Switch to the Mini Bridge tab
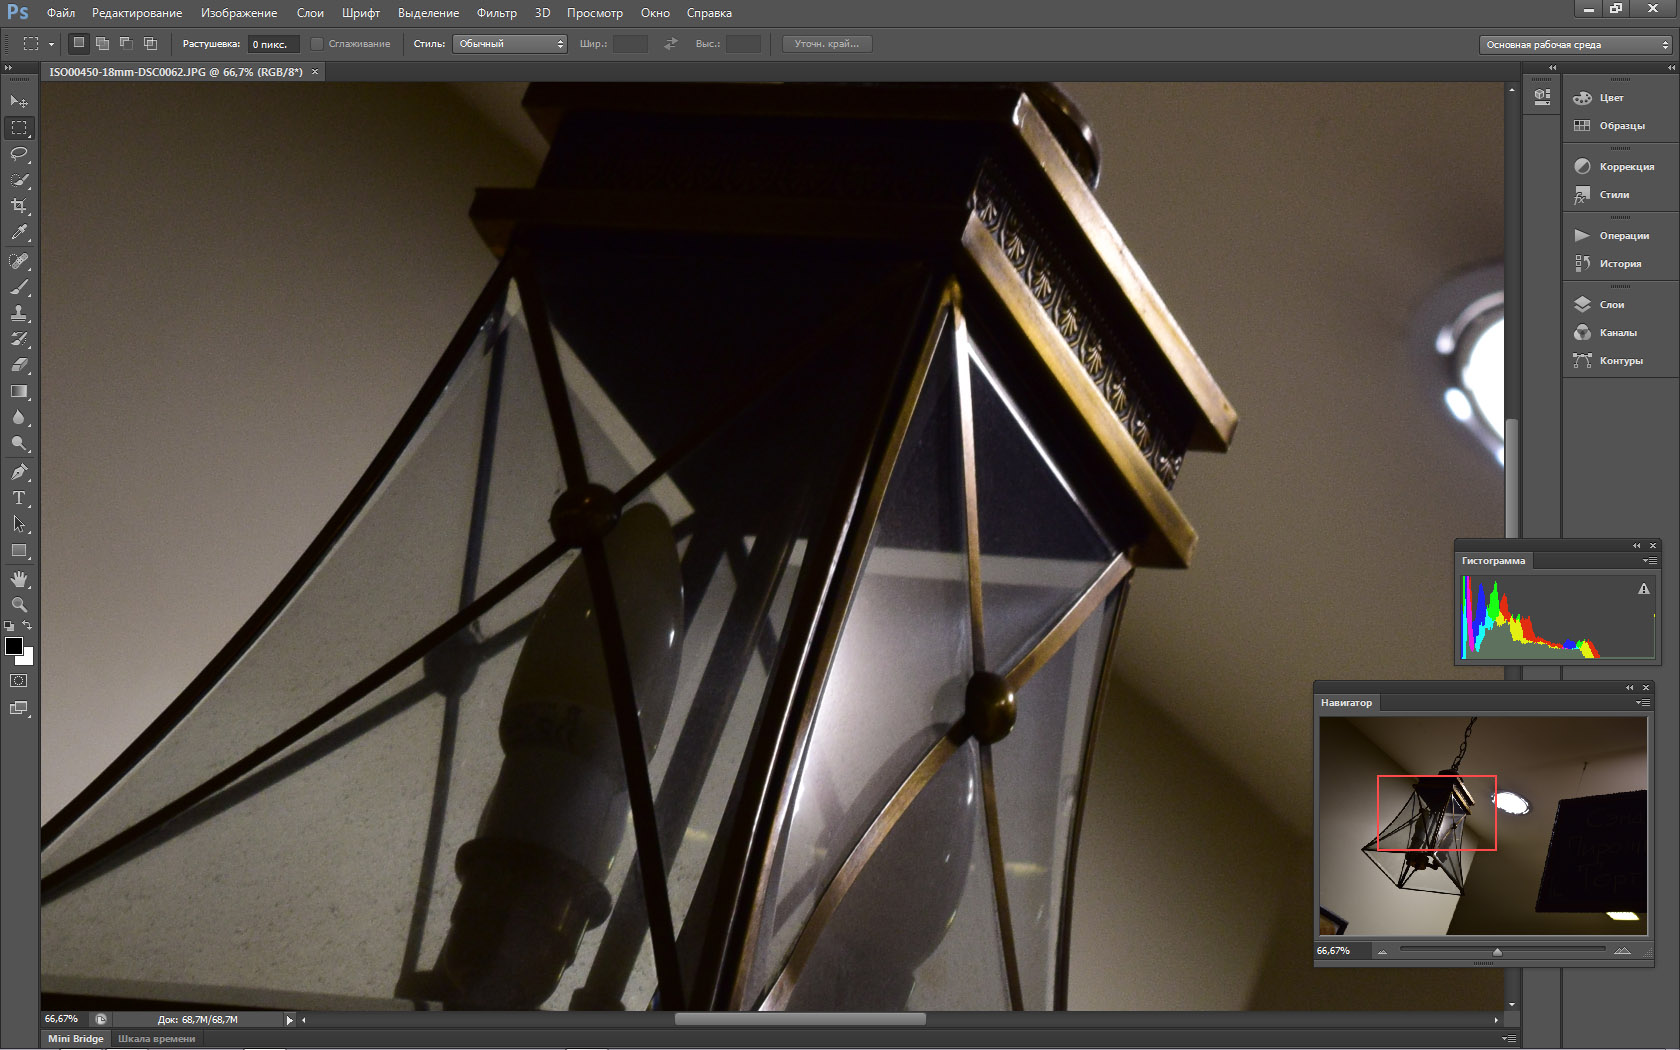Screen dimensions: 1680x1050 76,1039
